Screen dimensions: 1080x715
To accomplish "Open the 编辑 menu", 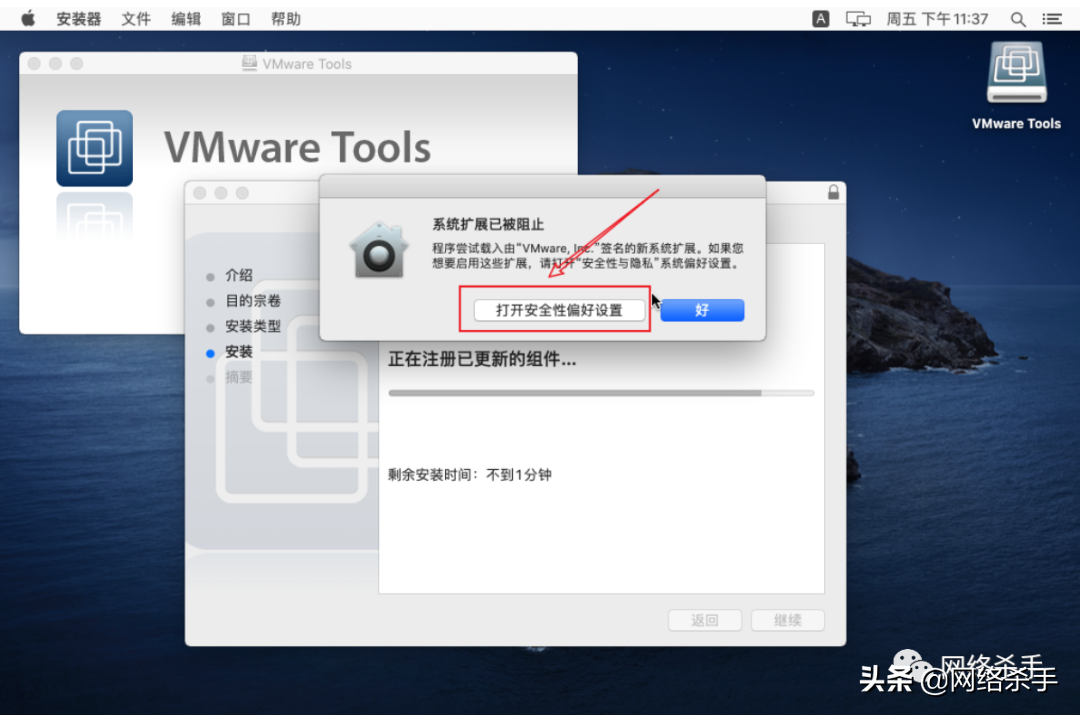I will point(186,19).
